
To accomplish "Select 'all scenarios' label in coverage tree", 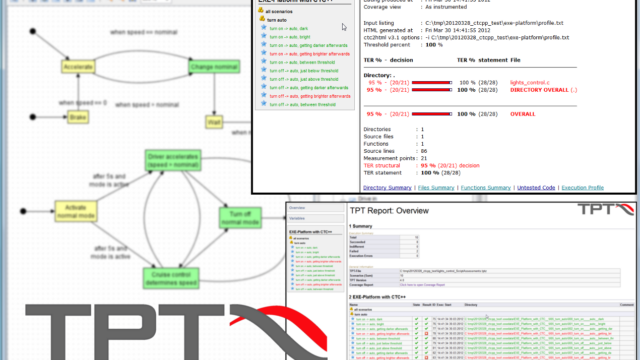I will 279,11.
